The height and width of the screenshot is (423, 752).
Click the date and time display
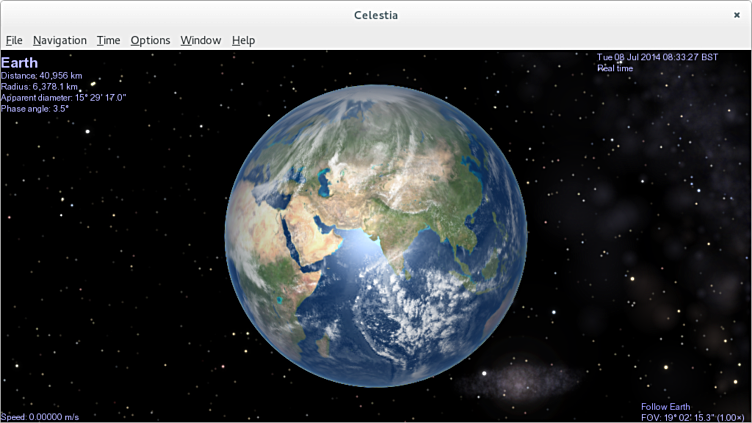pyautogui.click(x=657, y=57)
